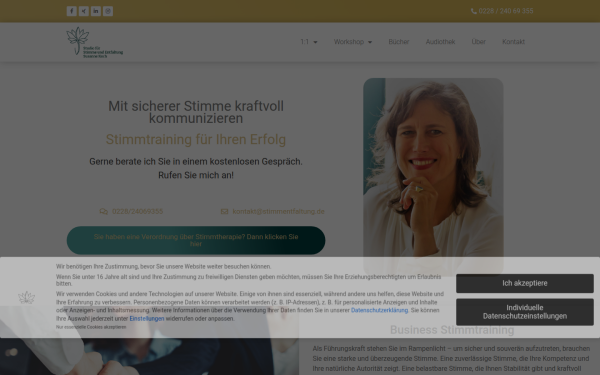Click the text Rufen Sie mich an!

click(196, 175)
